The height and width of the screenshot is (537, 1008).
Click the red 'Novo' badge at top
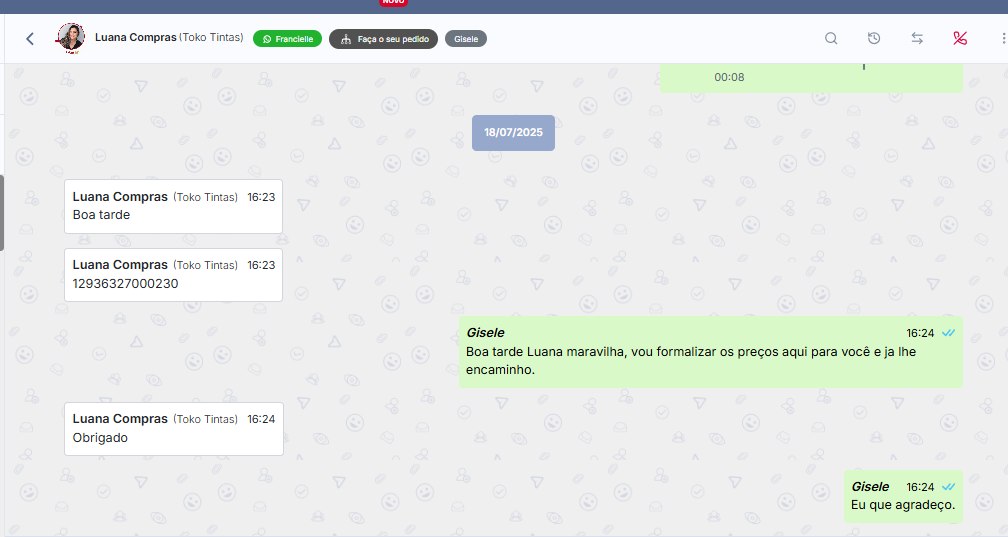click(x=394, y=3)
